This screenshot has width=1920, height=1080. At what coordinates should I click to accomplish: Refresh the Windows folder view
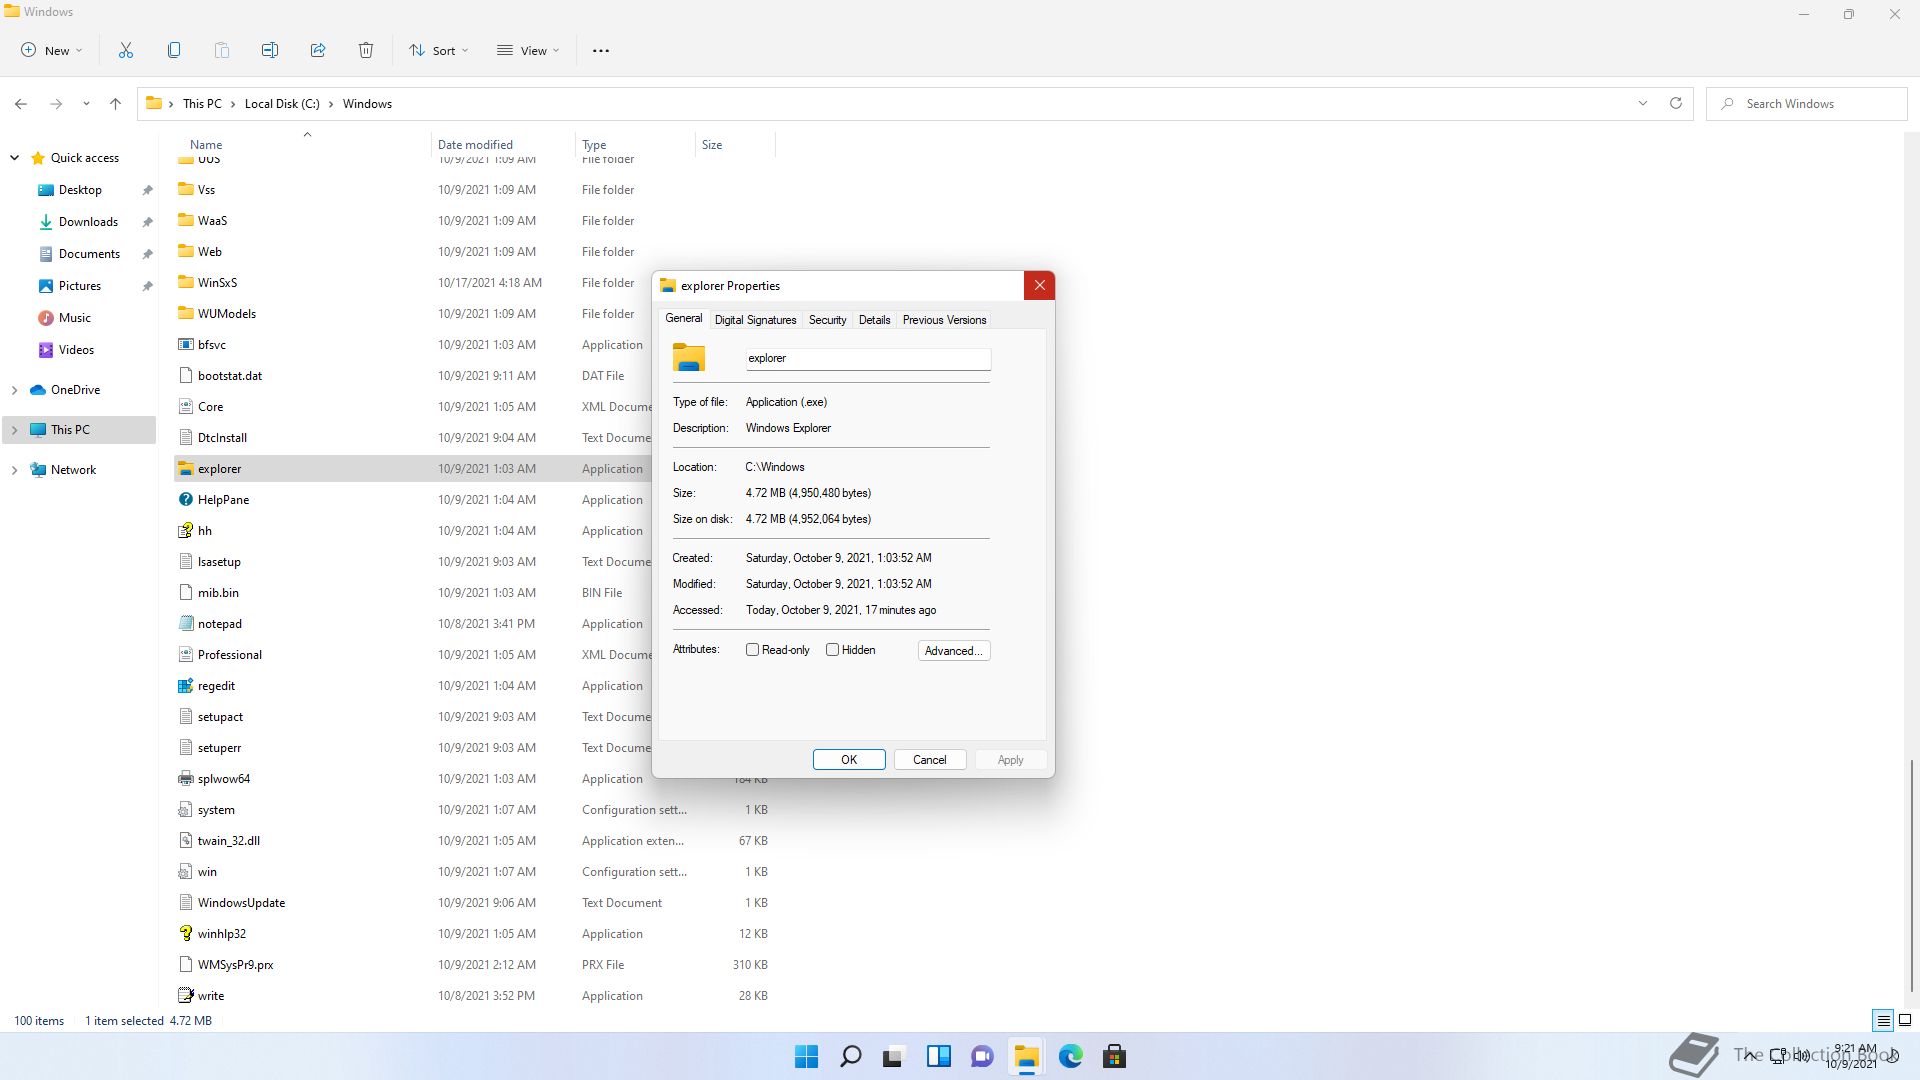(x=1676, y=103)
